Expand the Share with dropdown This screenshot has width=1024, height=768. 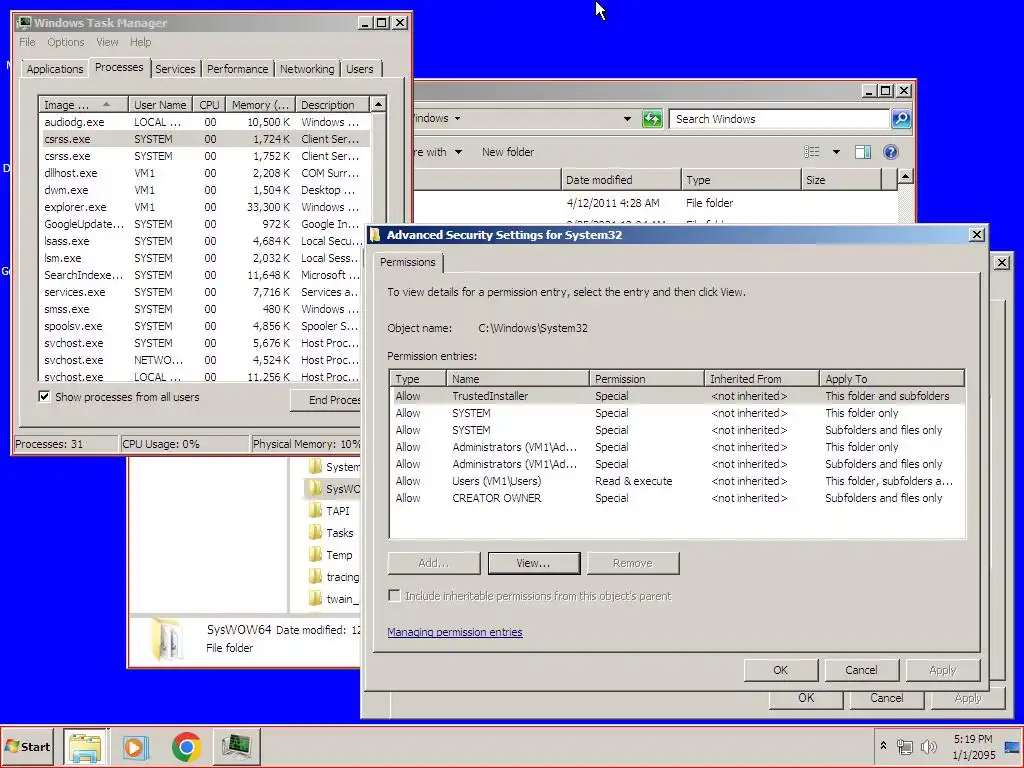pos(458,152)
